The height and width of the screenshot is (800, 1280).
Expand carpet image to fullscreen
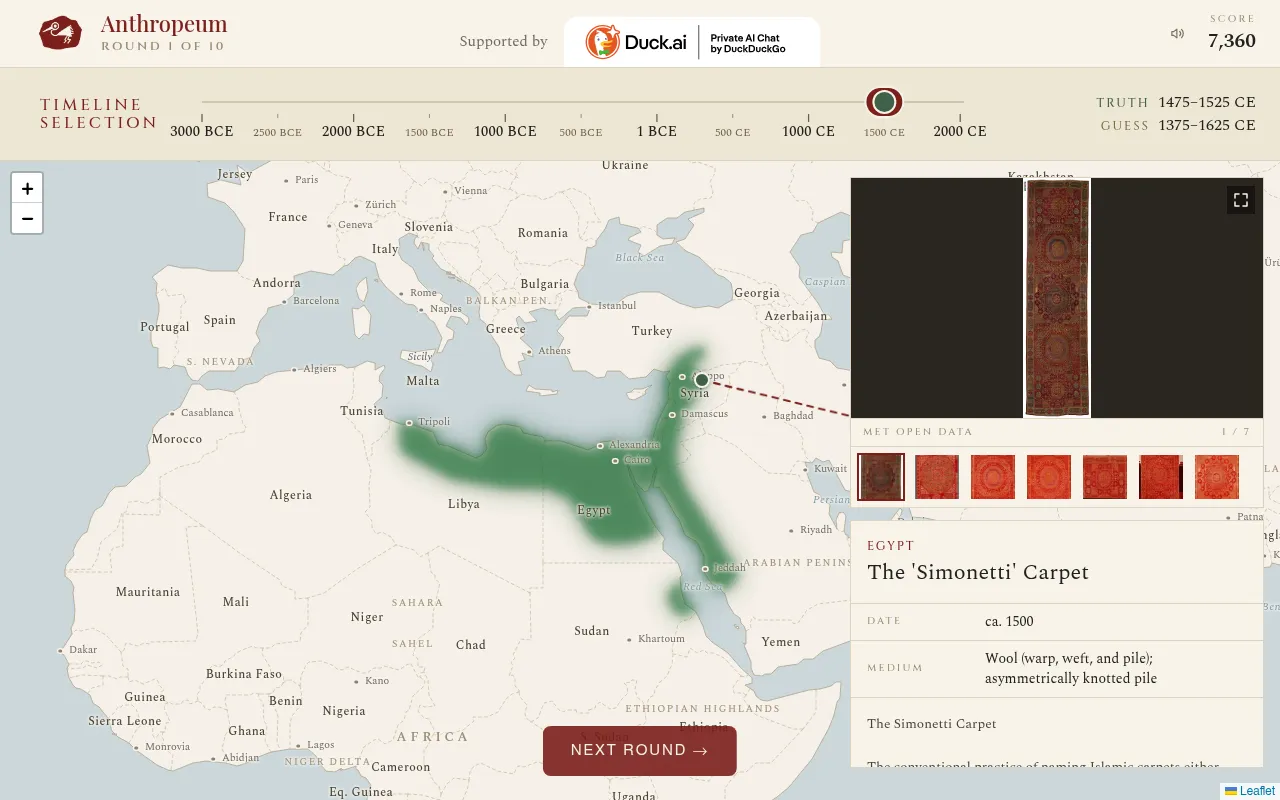click(1240, 200)
